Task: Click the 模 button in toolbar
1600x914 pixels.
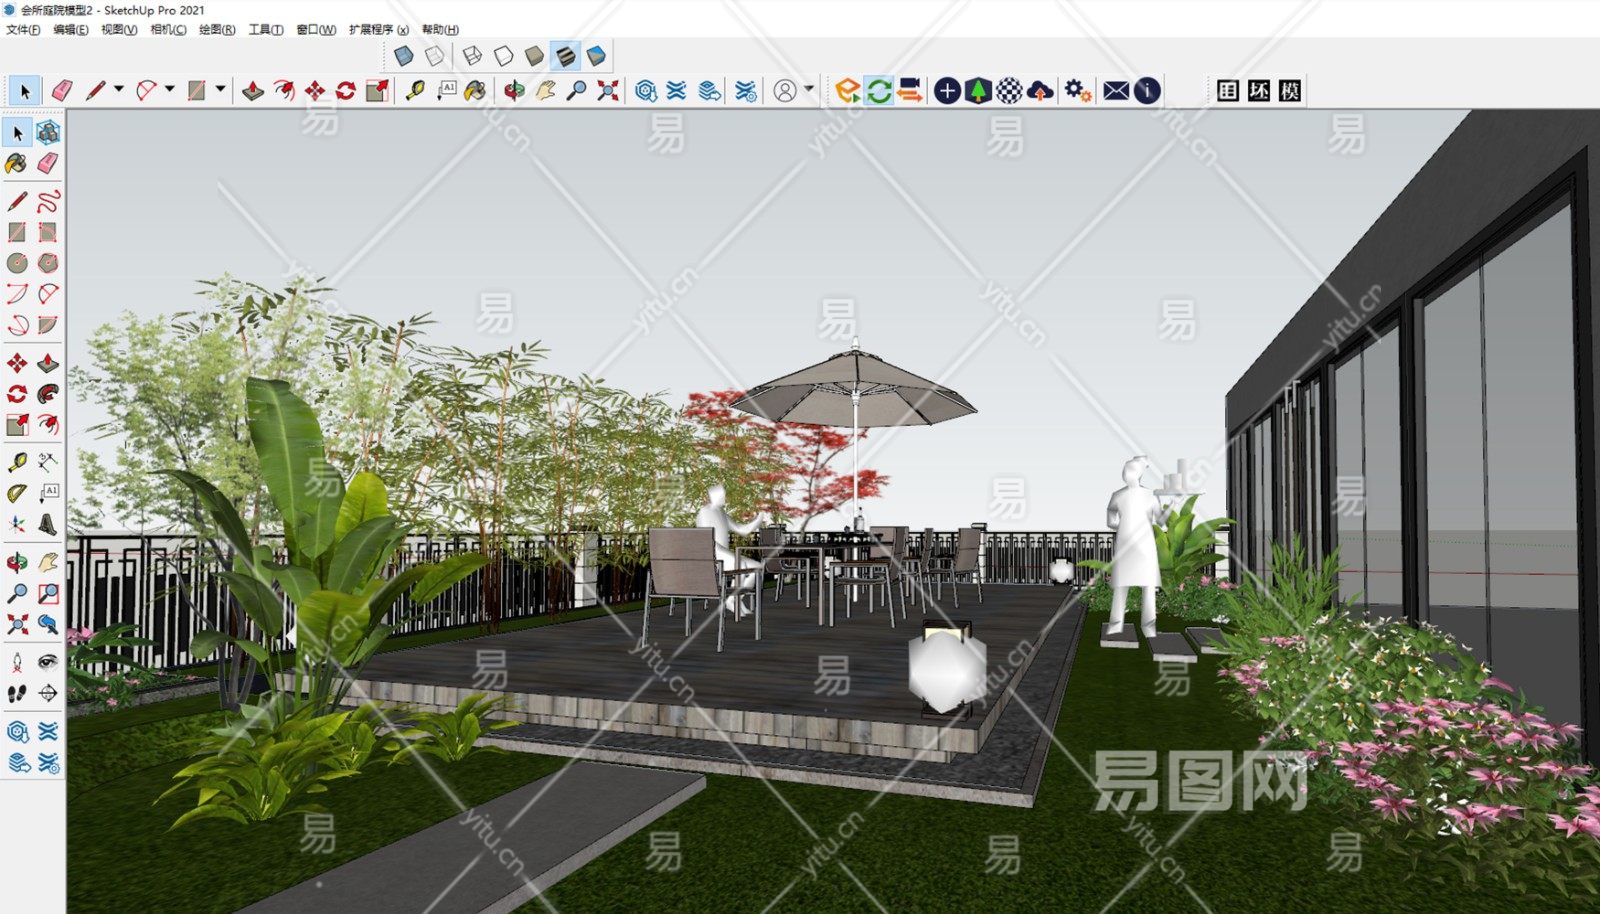Action: click(x=1290, y=91)
